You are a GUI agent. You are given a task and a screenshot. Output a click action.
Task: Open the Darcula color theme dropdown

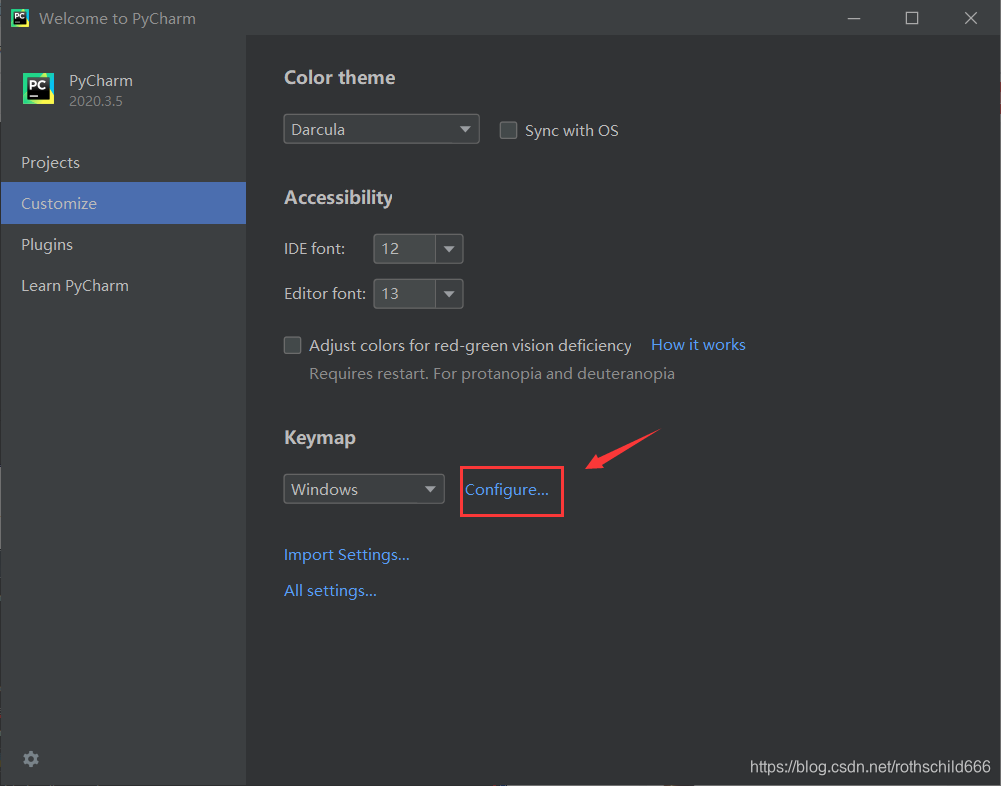coord(381,130)
